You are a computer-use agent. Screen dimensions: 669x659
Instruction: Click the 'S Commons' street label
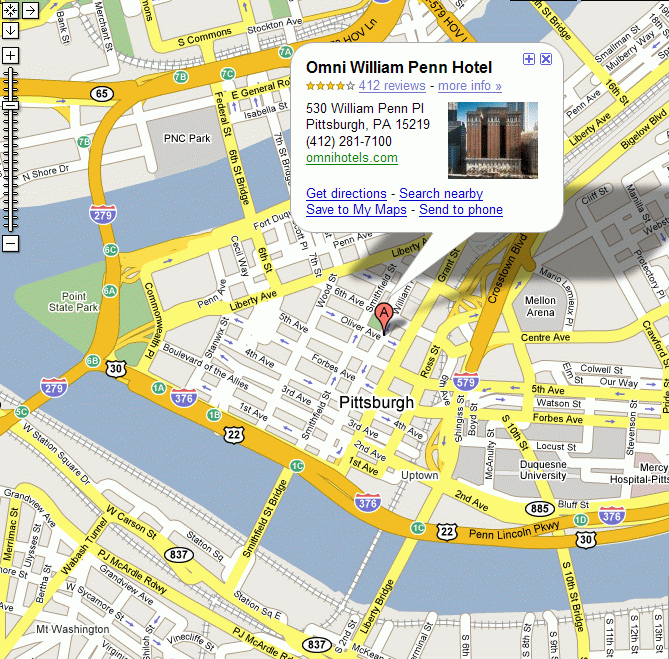pos(205,37)
